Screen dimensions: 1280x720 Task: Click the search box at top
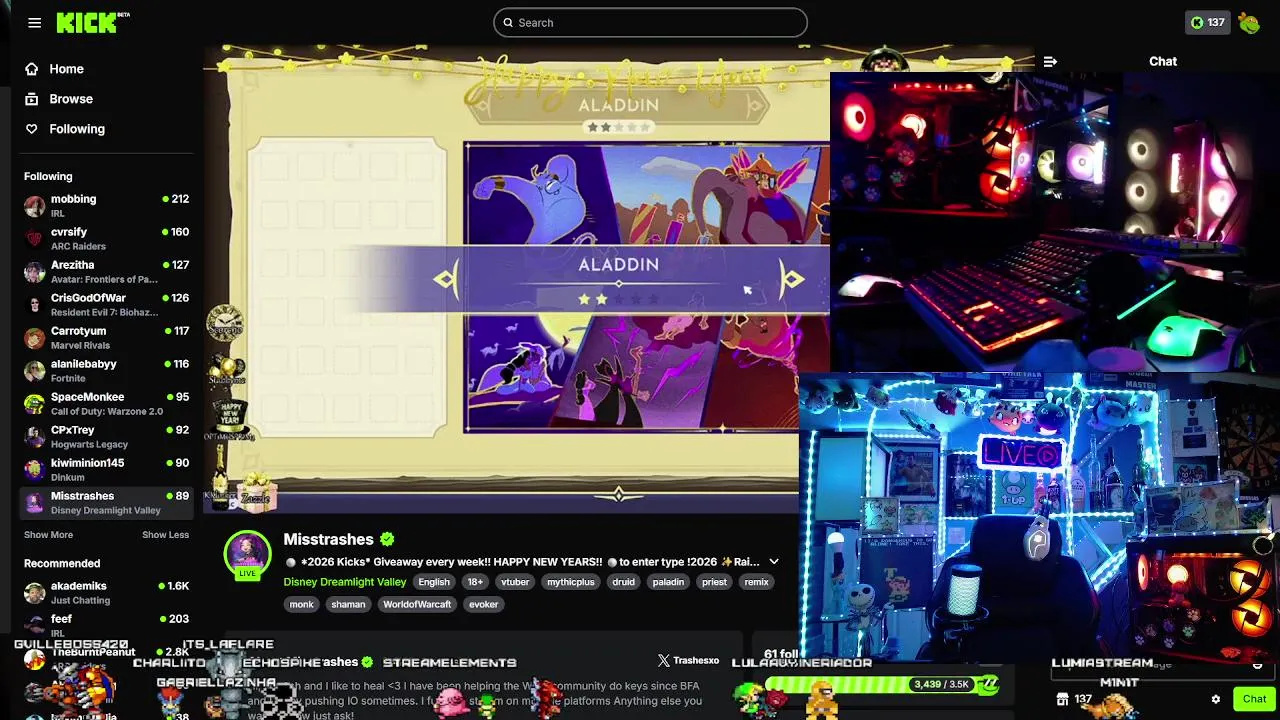point(650,22)
